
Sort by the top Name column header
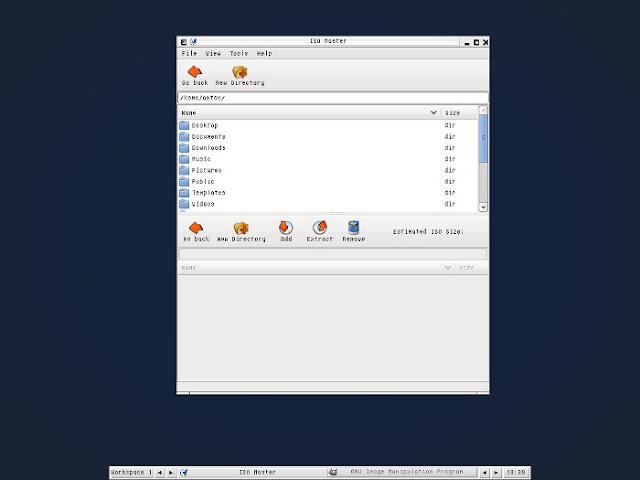[x=310, y=113]
